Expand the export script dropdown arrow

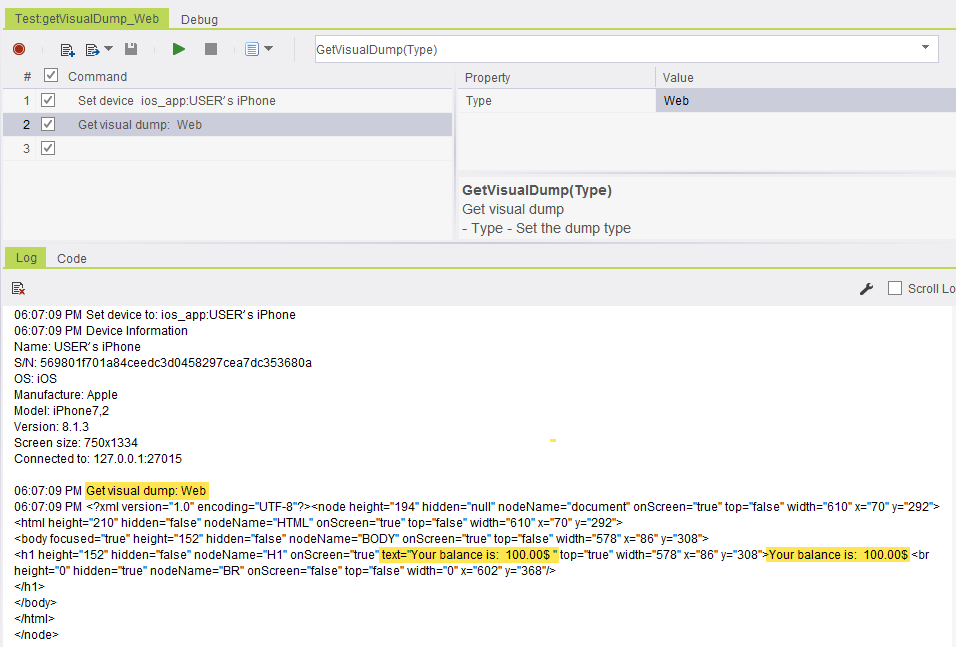[x=108, y=49]
